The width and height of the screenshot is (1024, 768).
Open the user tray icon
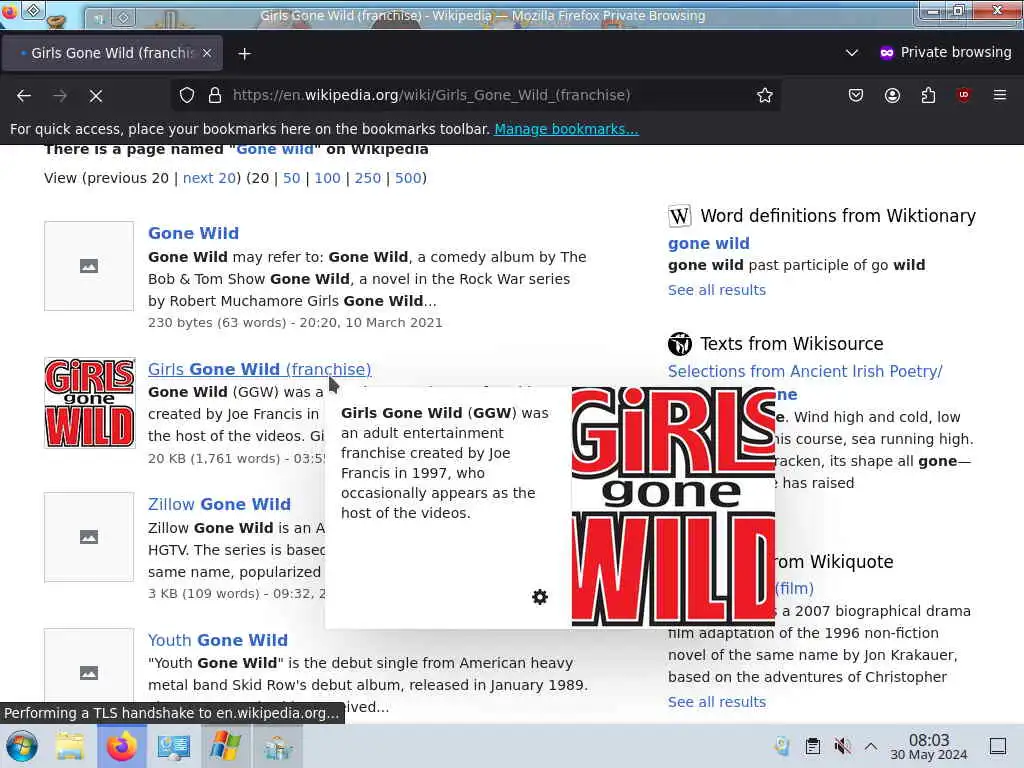point(782,746)
